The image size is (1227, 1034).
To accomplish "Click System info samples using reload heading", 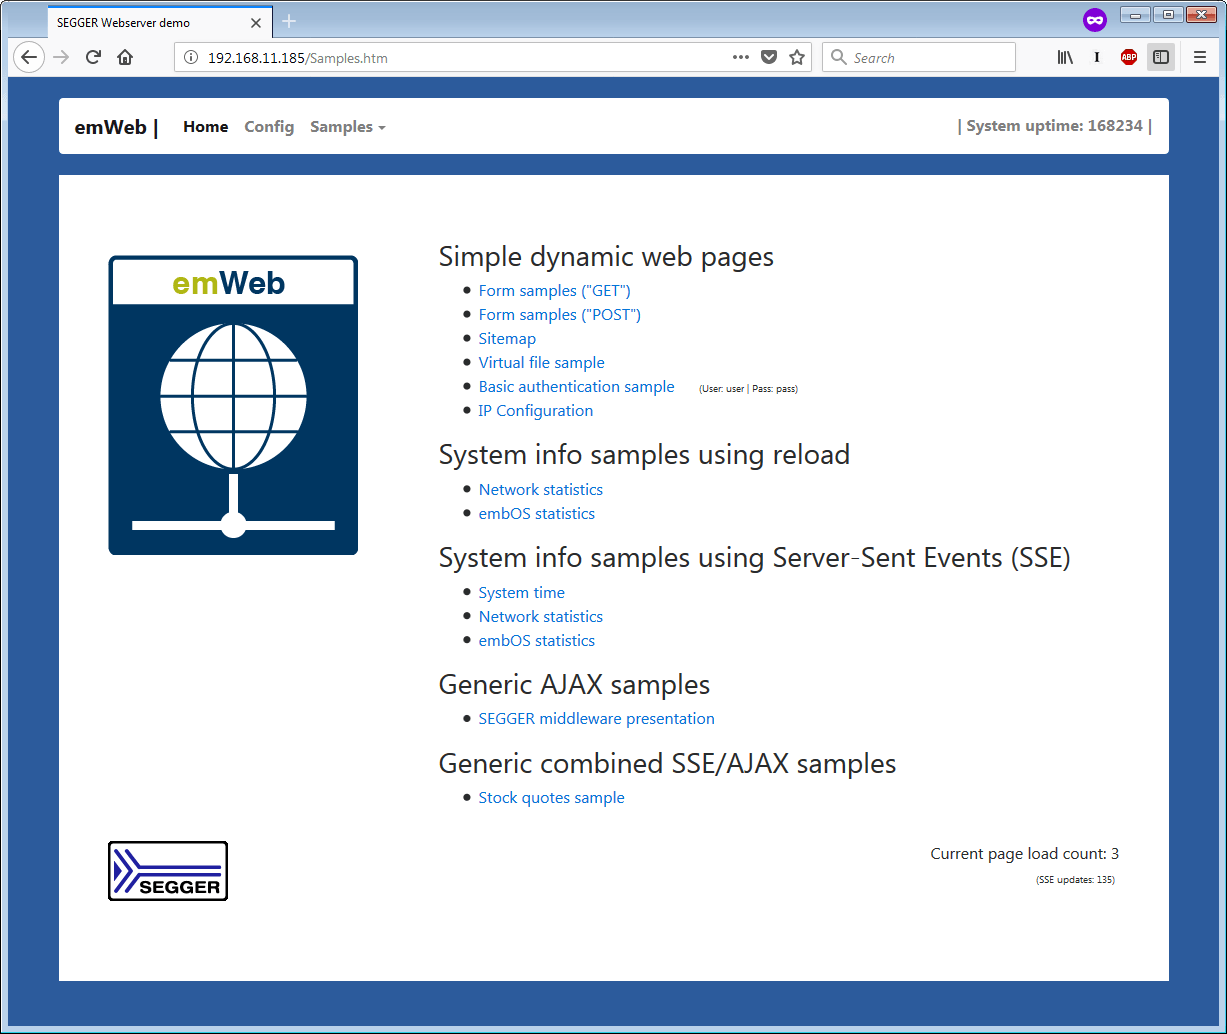I will pyautogui.click(x=644, y=455).
